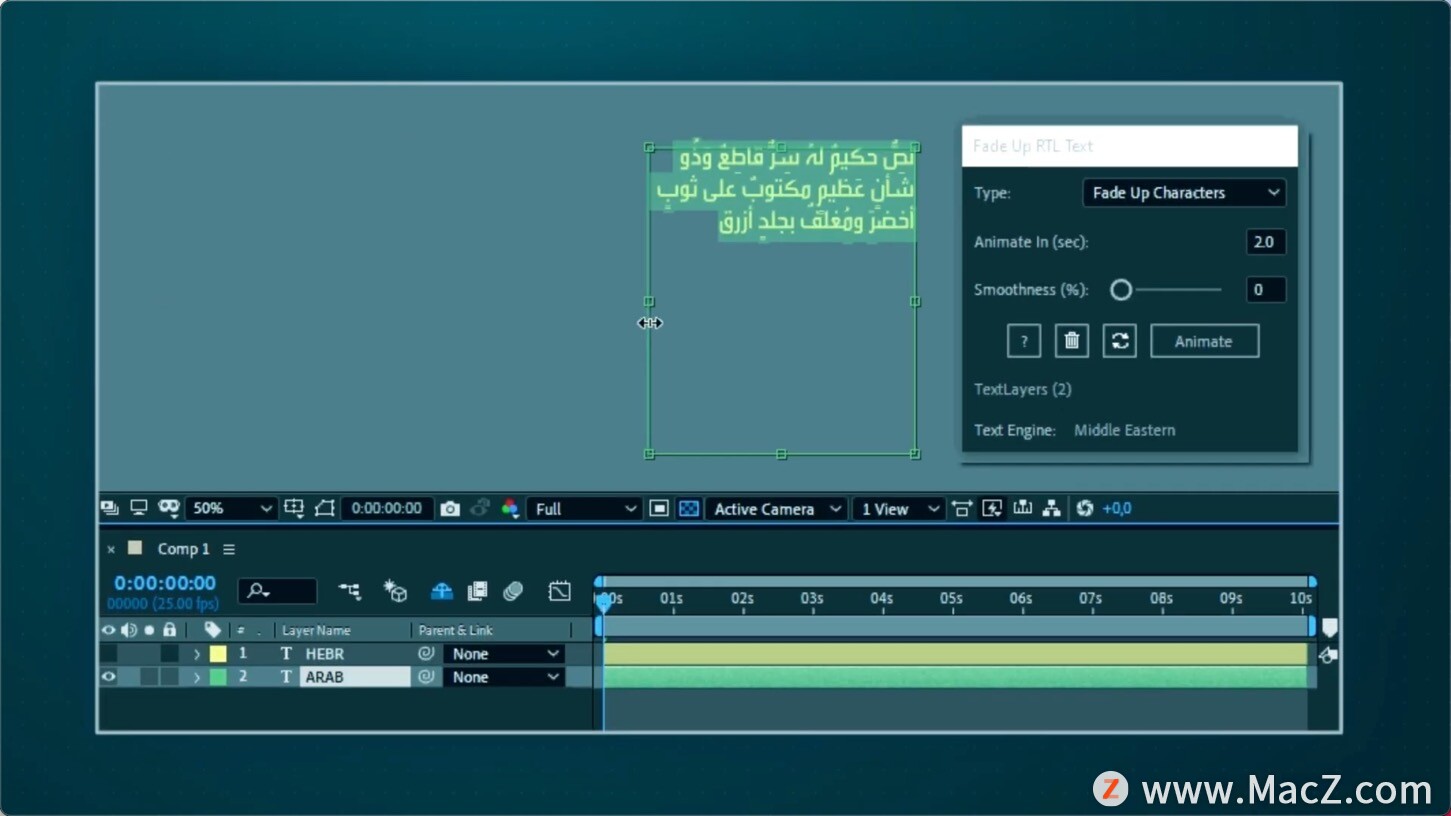Click the Show Snapshot icon

pyautogui.click(x=480, y=508)
